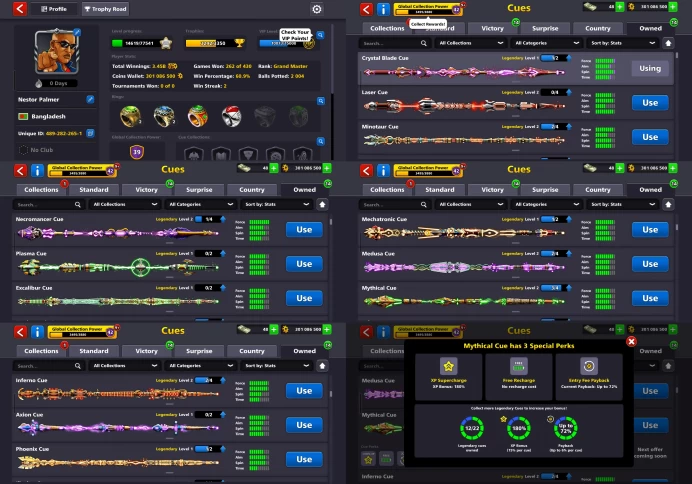
Task: Click Use button for Phoenix Cue
Action: coord(304,459)
